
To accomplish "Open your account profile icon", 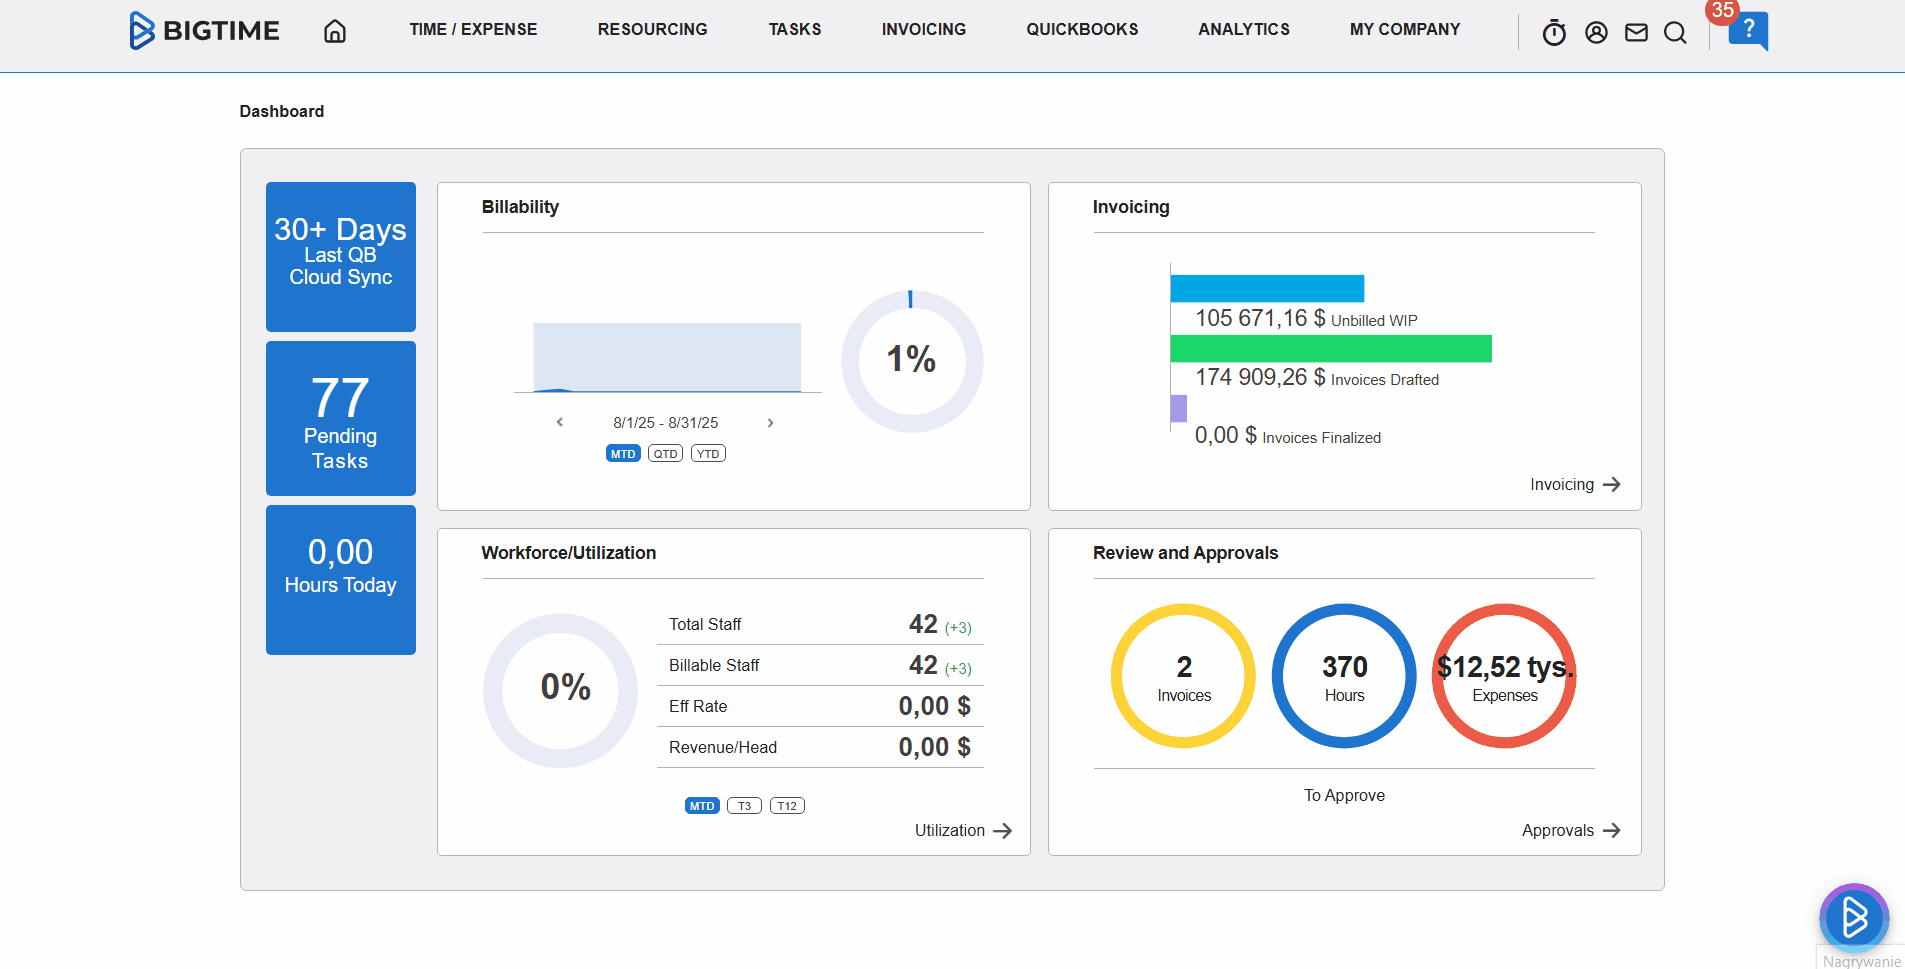I will [1595, 31].
